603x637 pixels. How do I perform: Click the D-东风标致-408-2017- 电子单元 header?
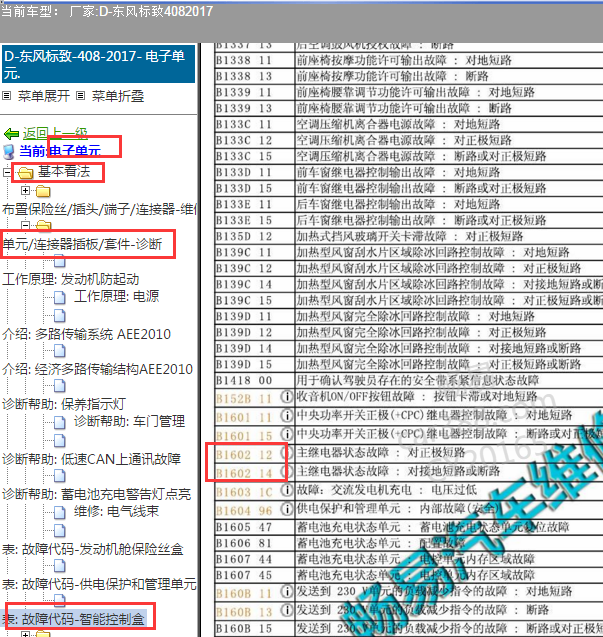[98, 64]
